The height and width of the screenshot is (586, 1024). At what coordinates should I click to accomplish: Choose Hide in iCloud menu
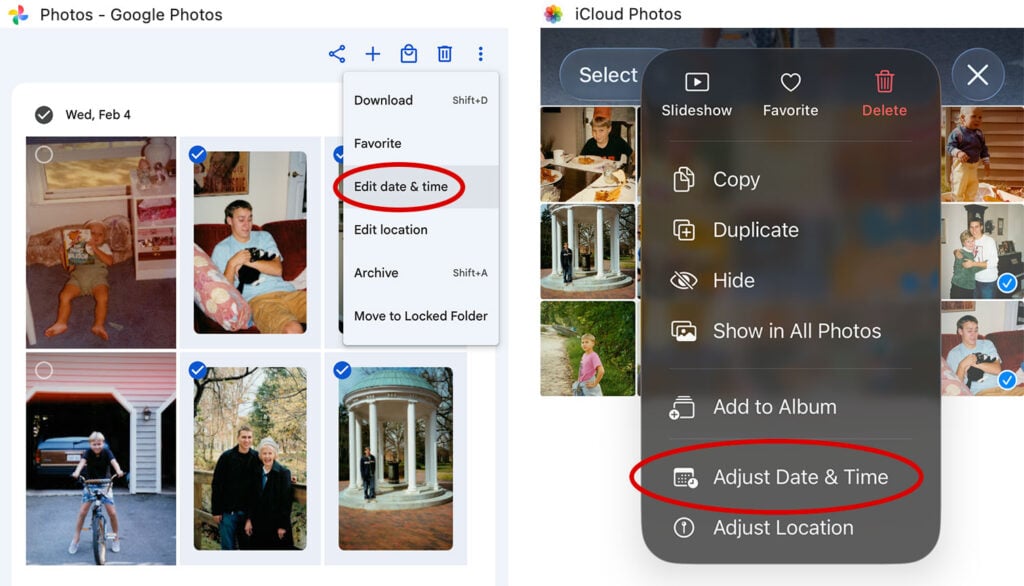[x=791, y=280]
